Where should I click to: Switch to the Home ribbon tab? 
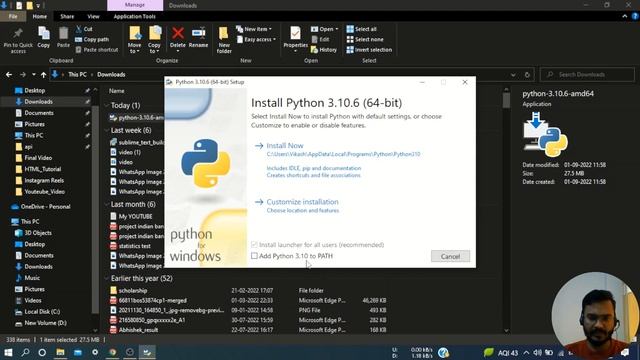pyautogui.click(x=40, y=16)
